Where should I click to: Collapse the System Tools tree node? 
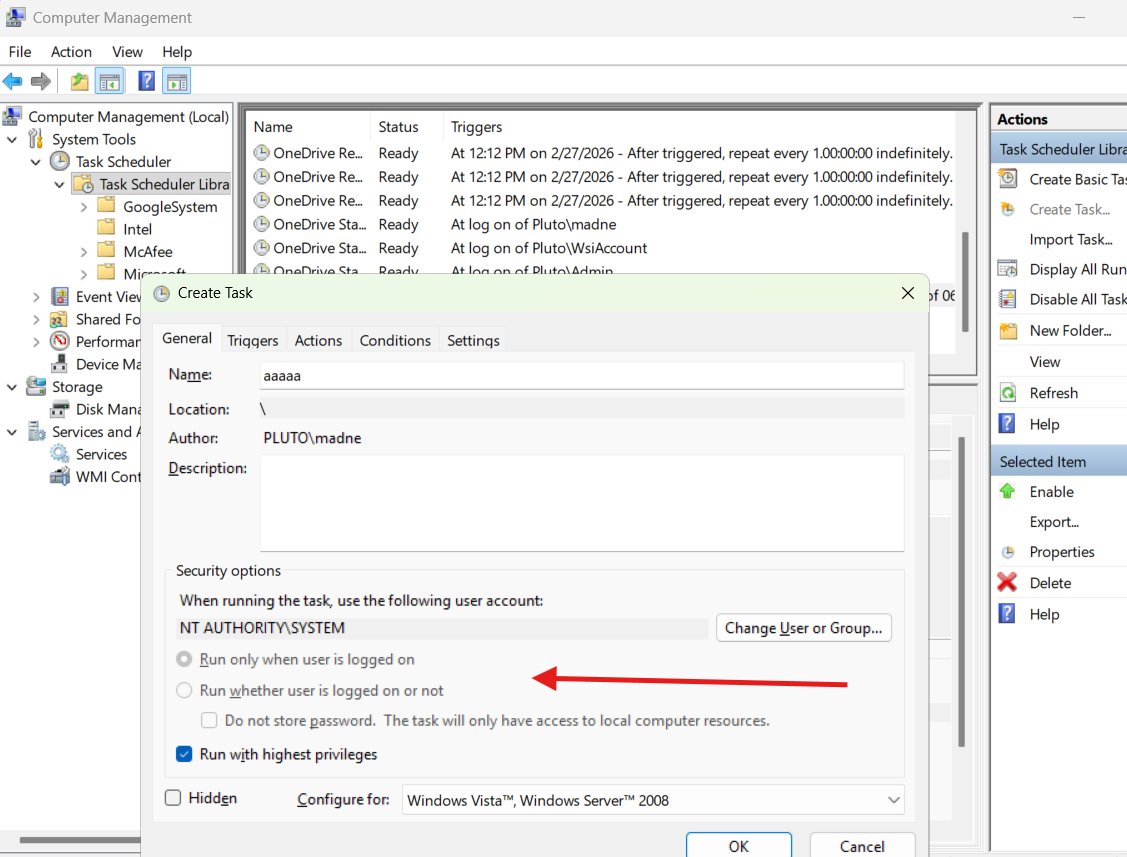12,139
